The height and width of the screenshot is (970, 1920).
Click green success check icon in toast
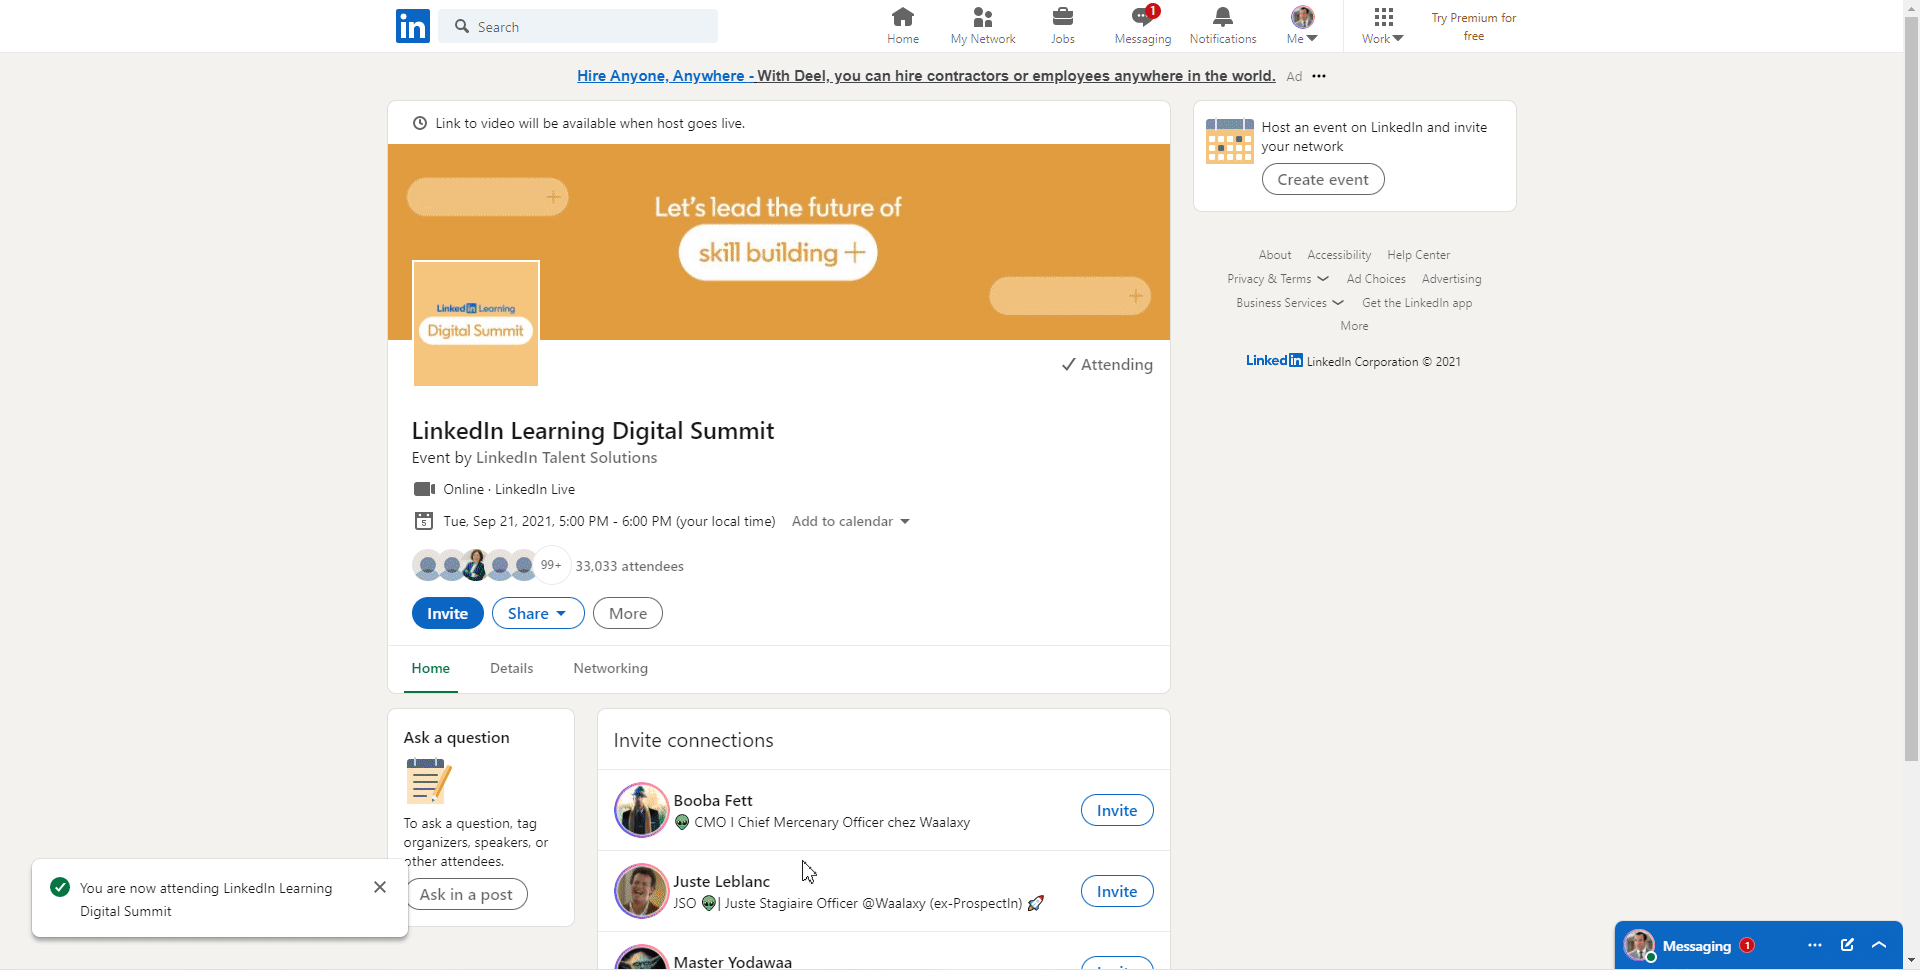pos(60,887)
